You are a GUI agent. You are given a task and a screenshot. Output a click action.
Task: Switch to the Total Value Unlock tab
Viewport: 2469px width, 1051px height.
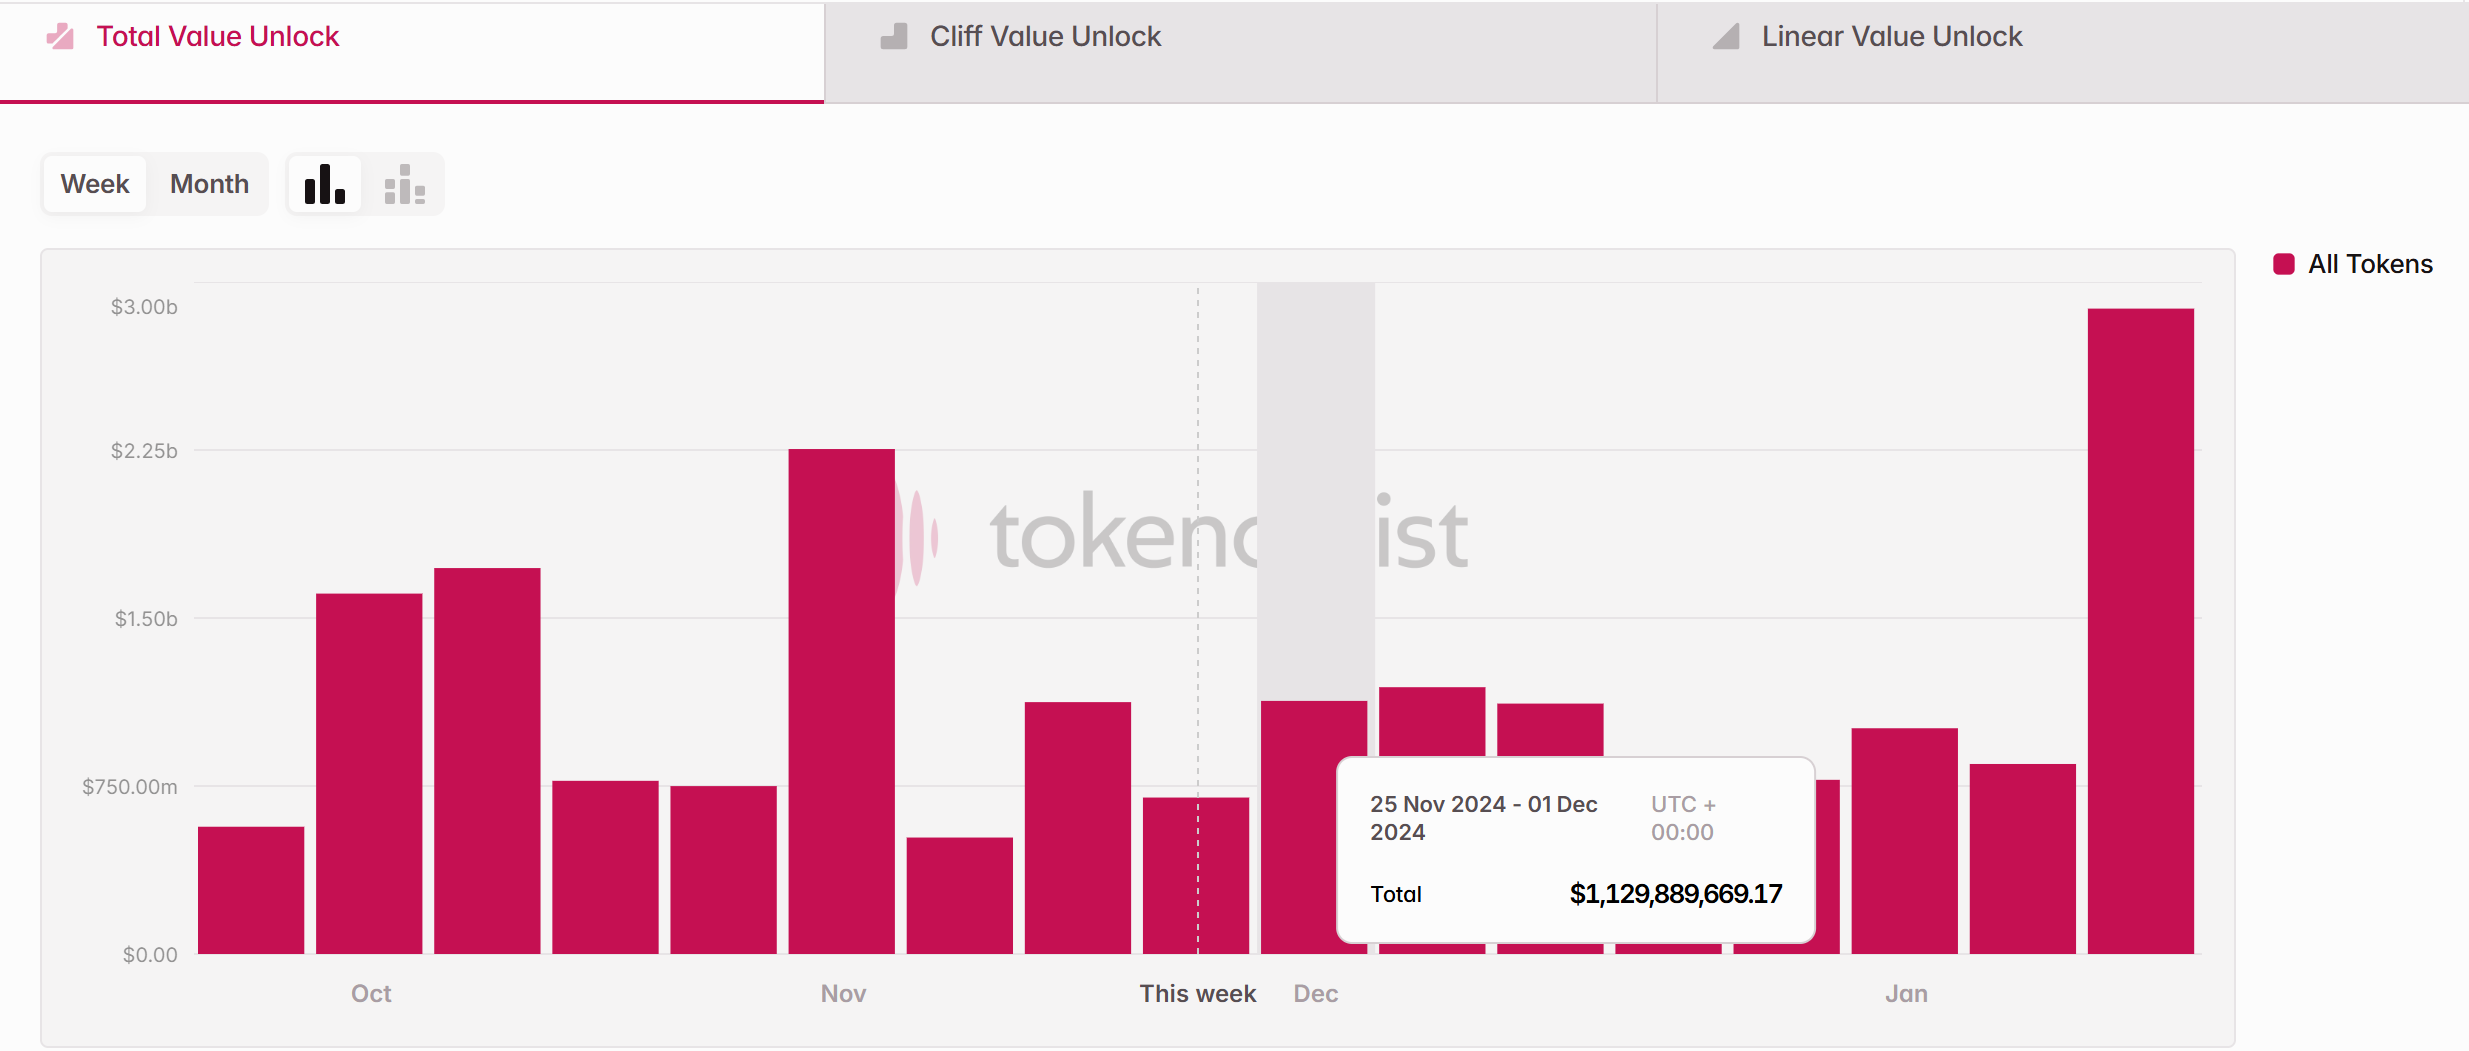click(x=412, y=51)
